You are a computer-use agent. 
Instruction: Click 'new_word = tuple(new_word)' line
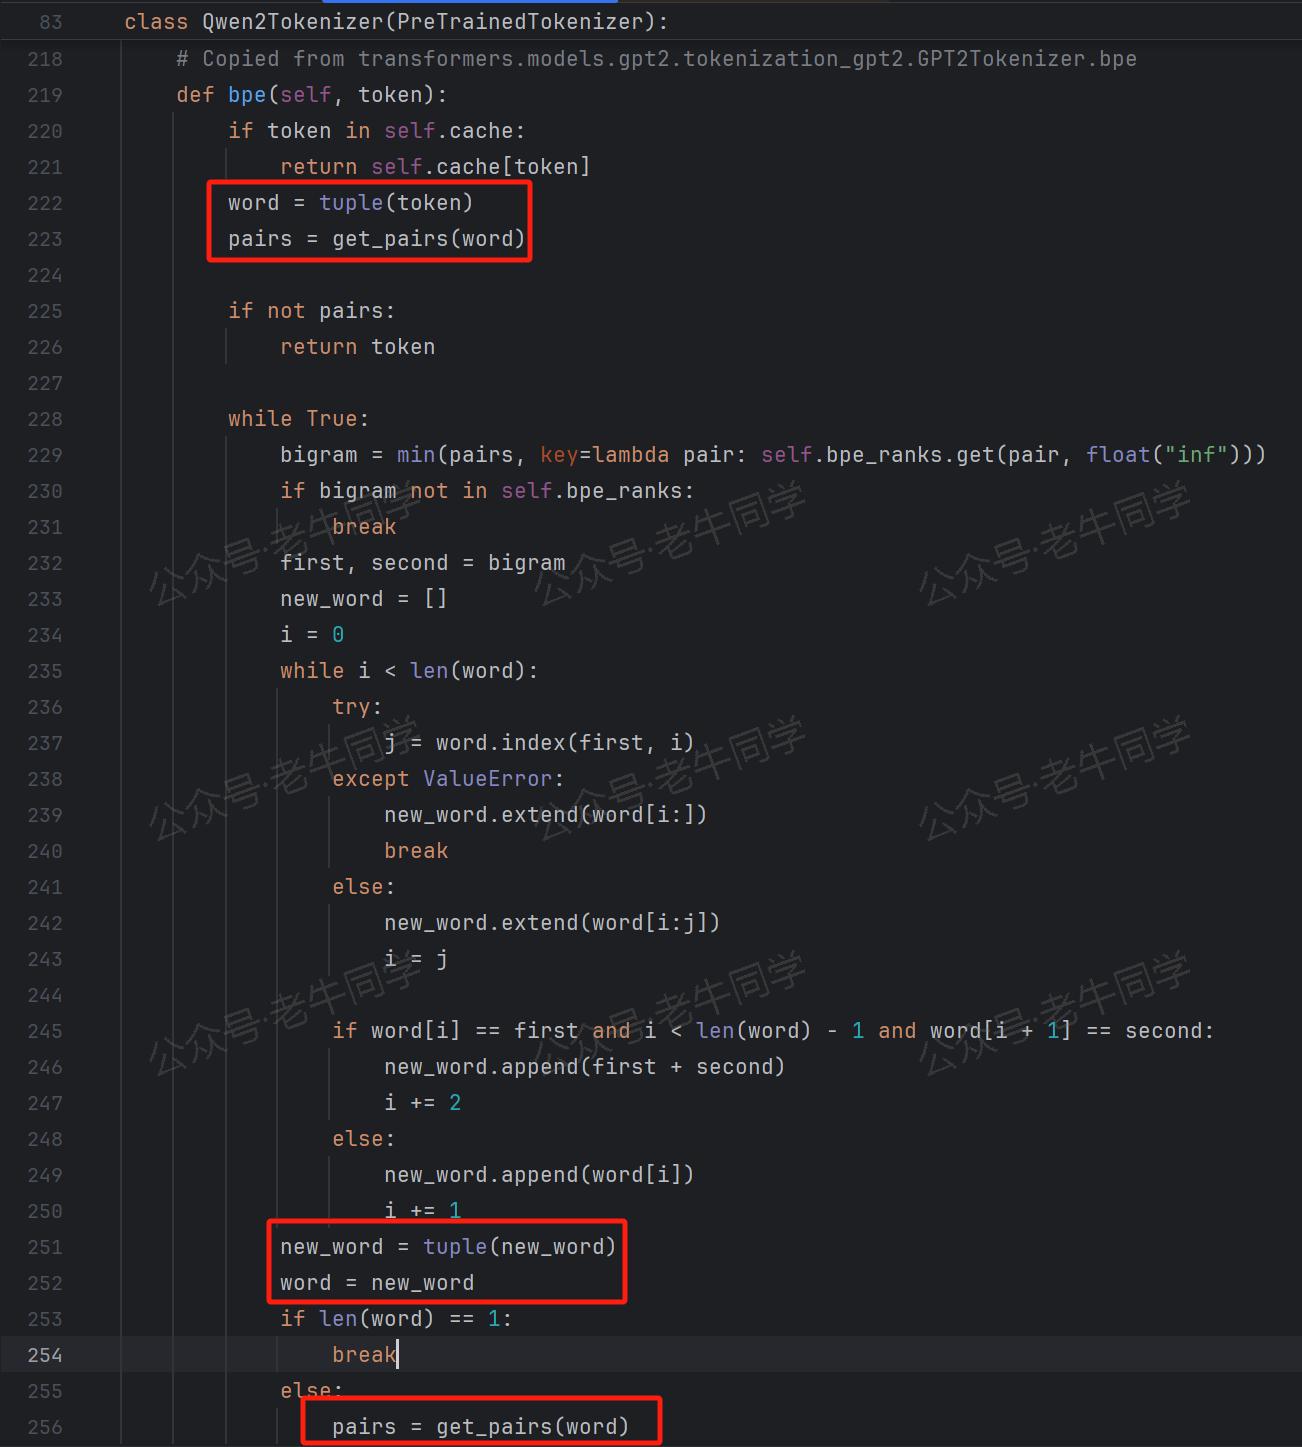point(448,1247)
